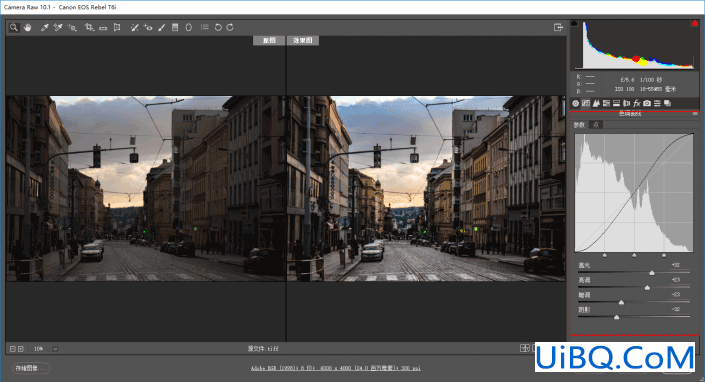Open the zoom level dropdown
The height and width of the screenshot is (382, 705).
tap(55, 349)
